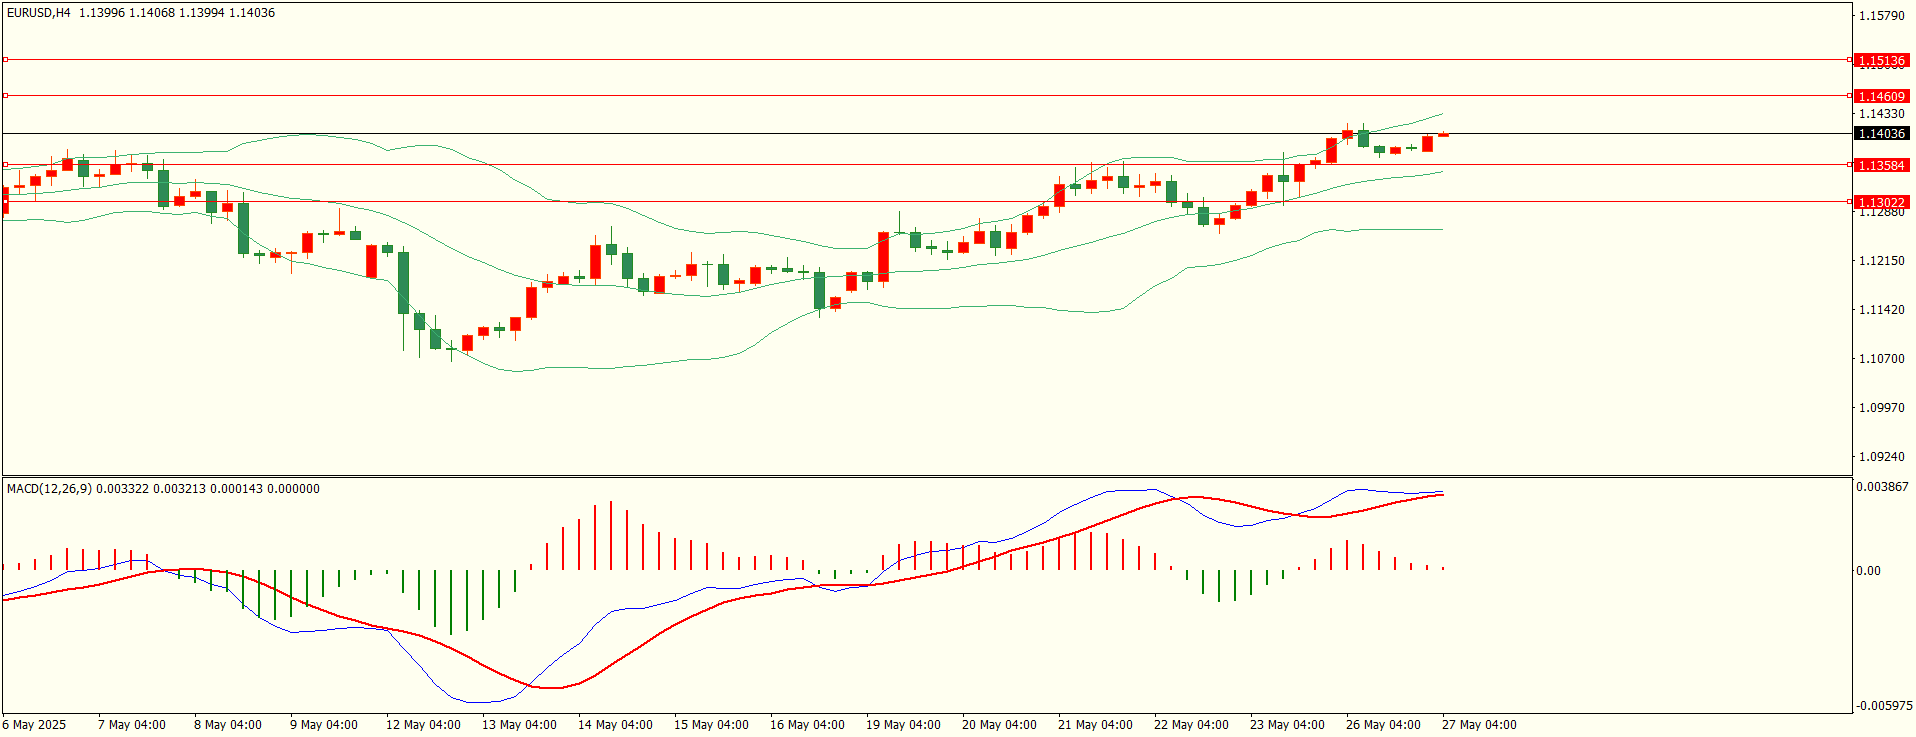1916x737 pixels.
Task: Select the 19 May 04:00 time axis label
Action: 903,725
